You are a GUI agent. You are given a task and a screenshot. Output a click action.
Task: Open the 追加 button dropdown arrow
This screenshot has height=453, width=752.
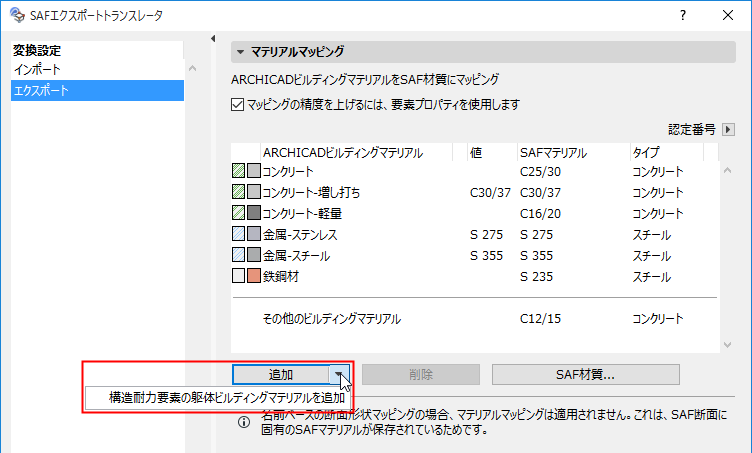[339, 374]
